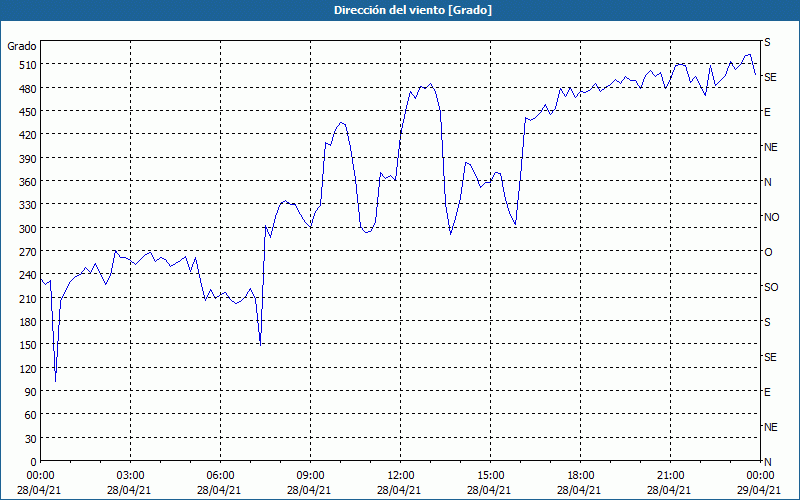Click the 03:00 time axis label

coord(130,476)
